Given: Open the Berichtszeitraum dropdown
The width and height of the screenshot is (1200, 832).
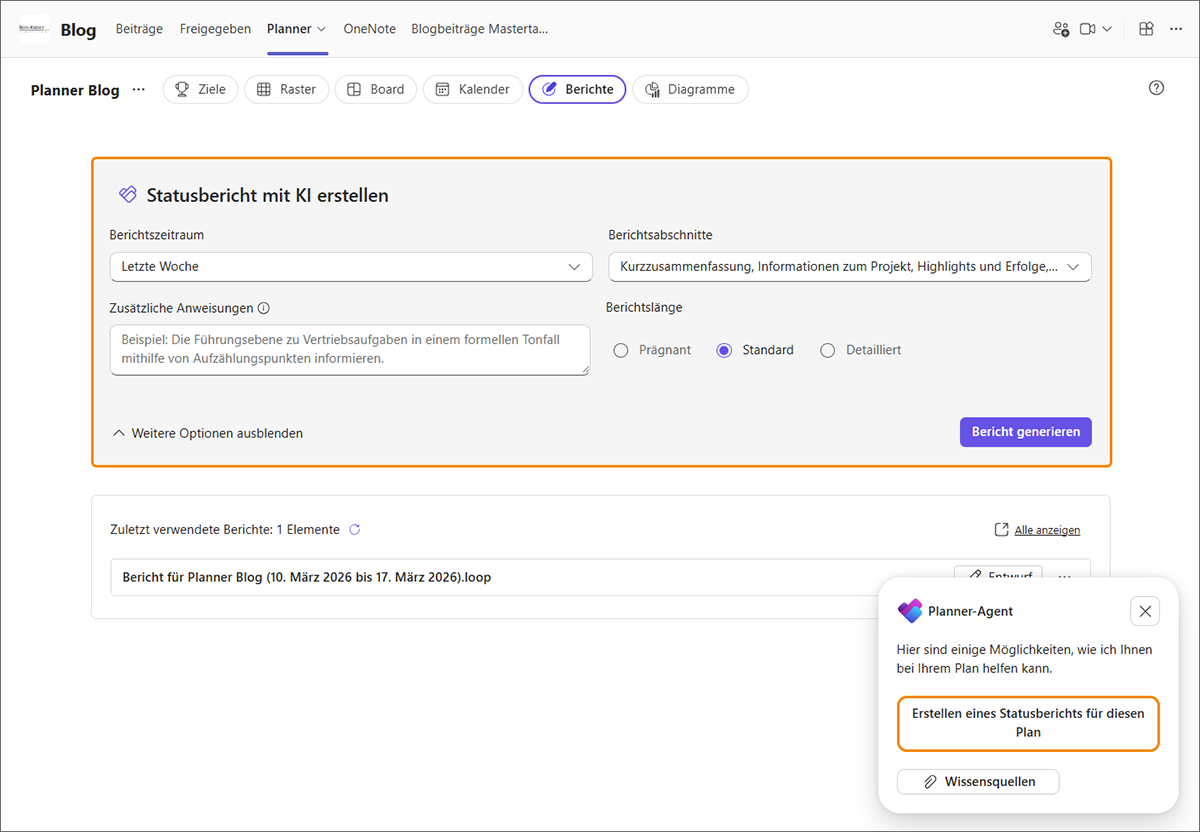Looking at the screenshot, I should pos(350,267).
